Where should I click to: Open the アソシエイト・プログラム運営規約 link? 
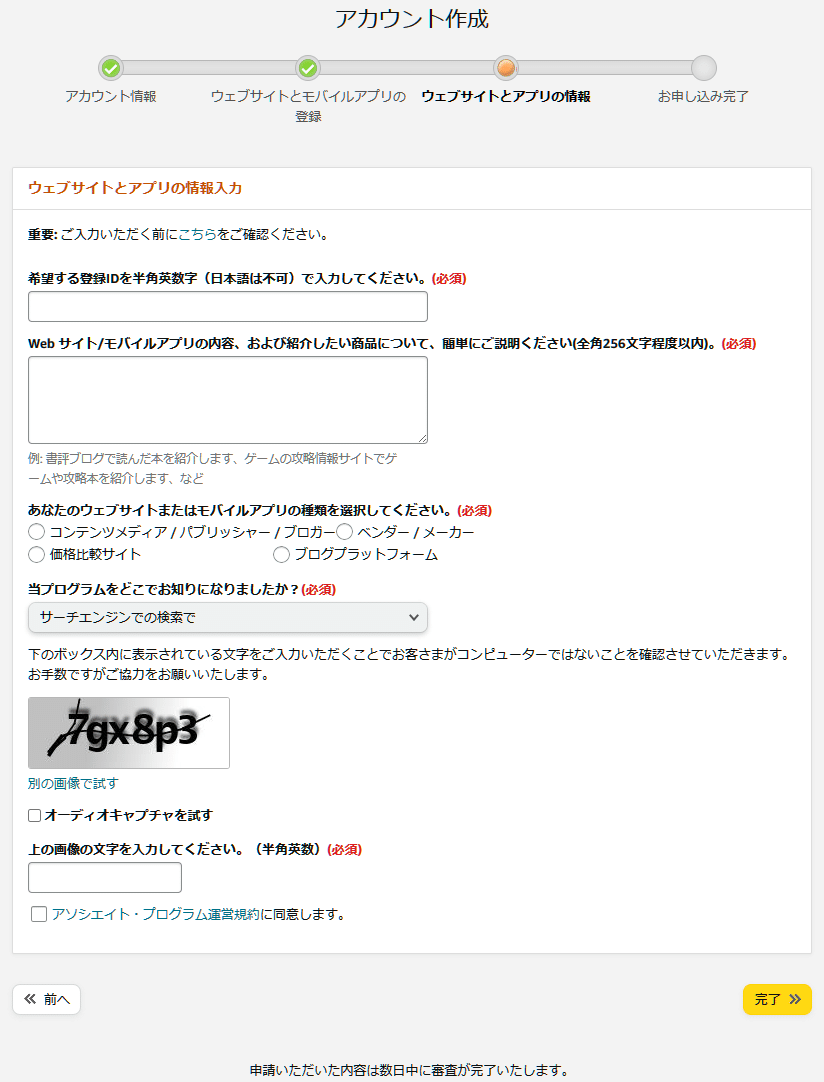tap(156, 914)
